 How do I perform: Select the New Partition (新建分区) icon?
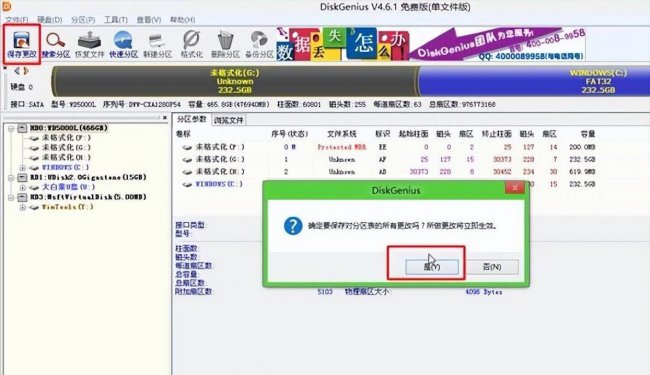click(x=158, y=44)
